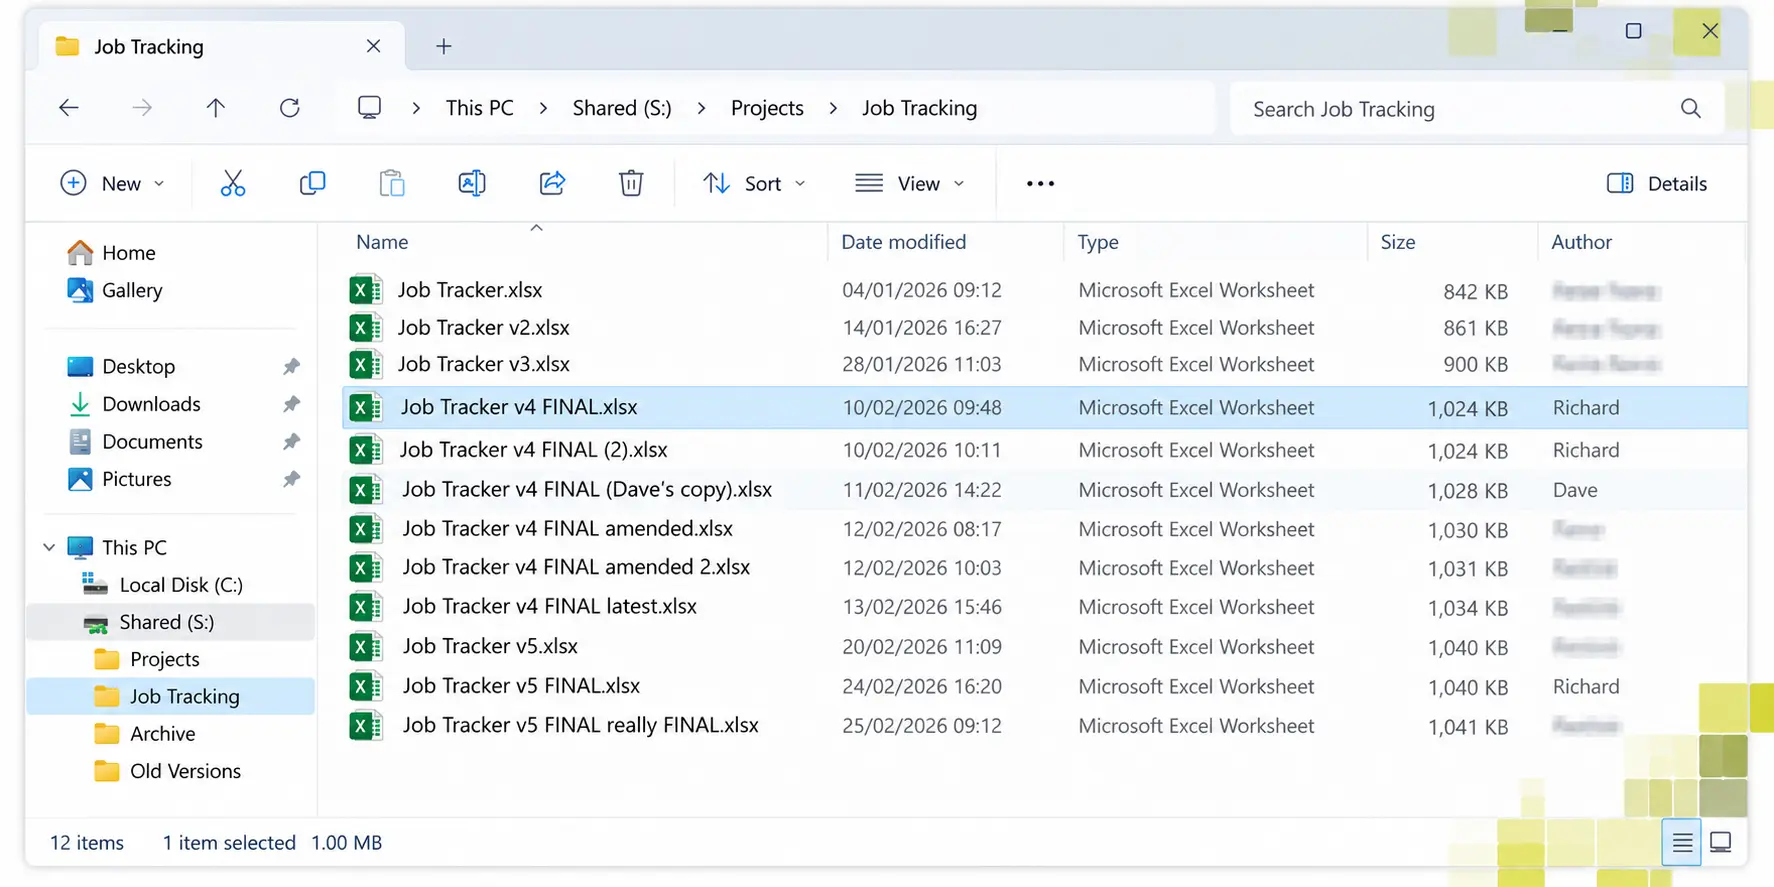Screen dimensions: 1774x887
Task: Switch to large thumbnails view icon in status bar
Action: (x=1721, y=842)
